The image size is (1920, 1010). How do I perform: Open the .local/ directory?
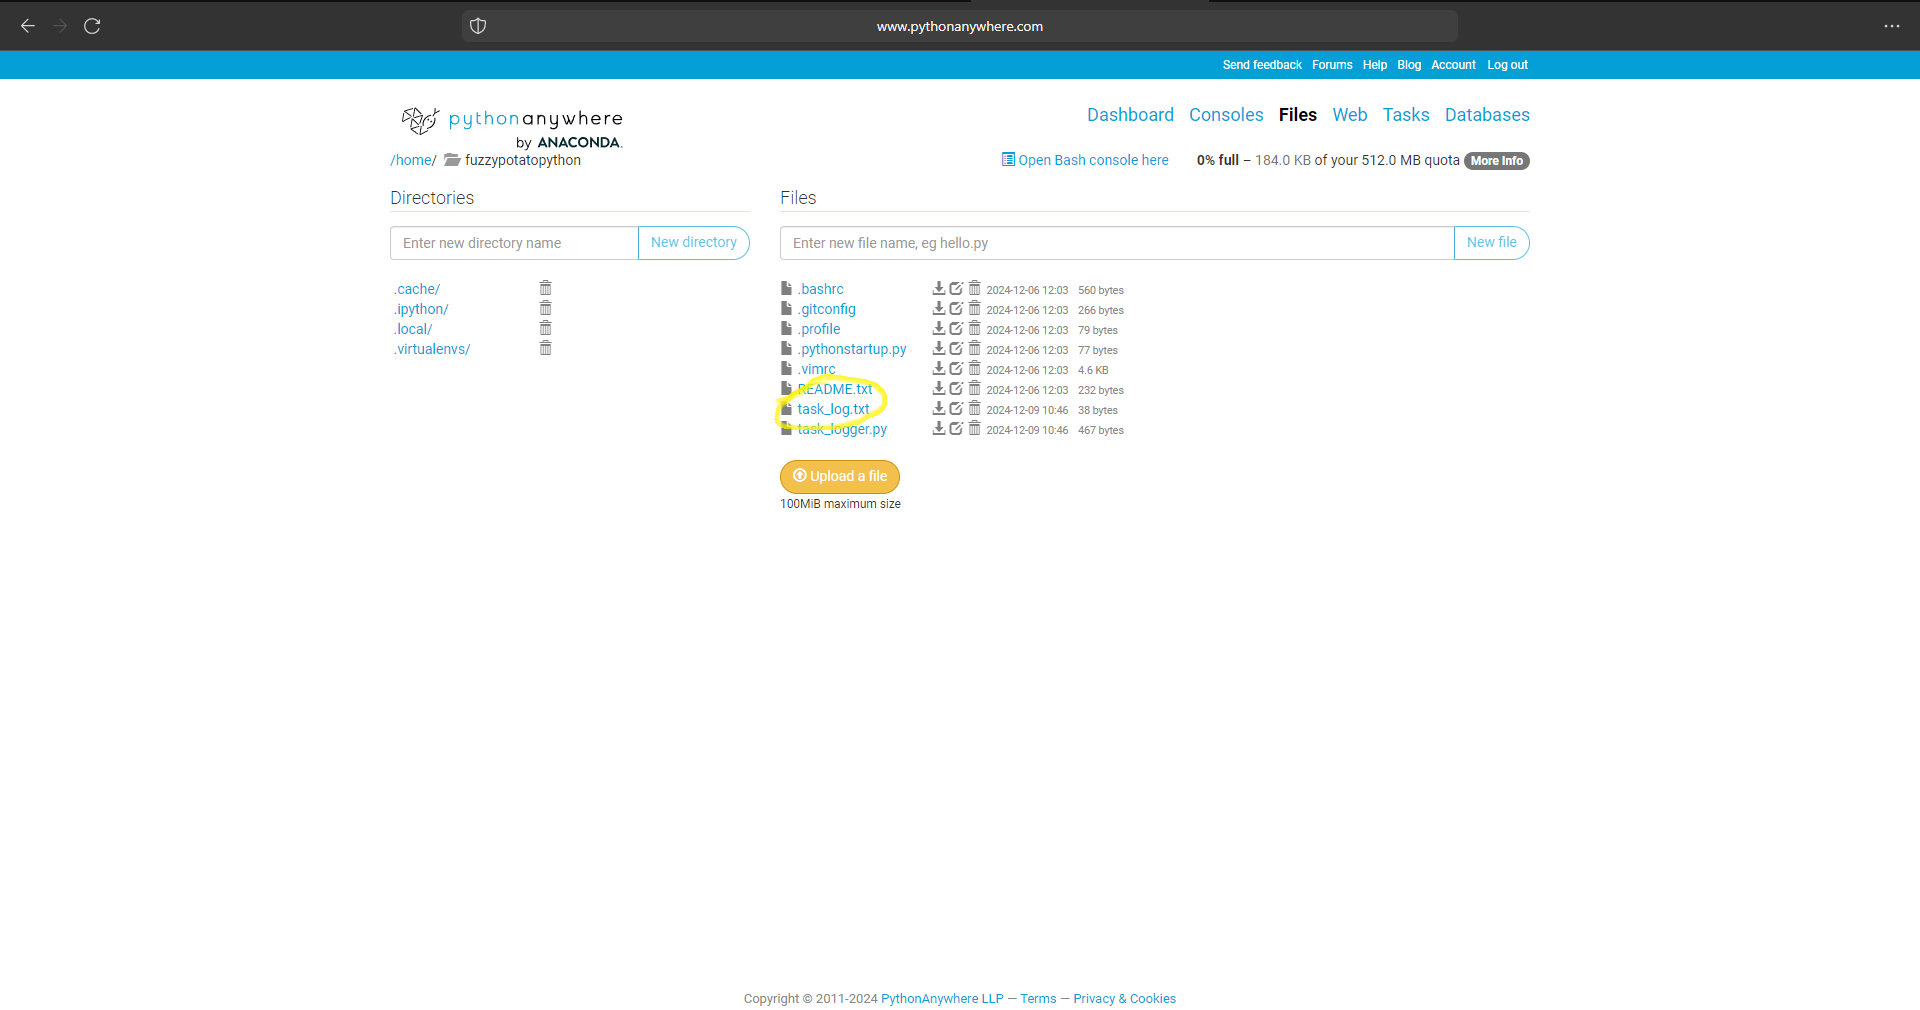pos(412,328)
